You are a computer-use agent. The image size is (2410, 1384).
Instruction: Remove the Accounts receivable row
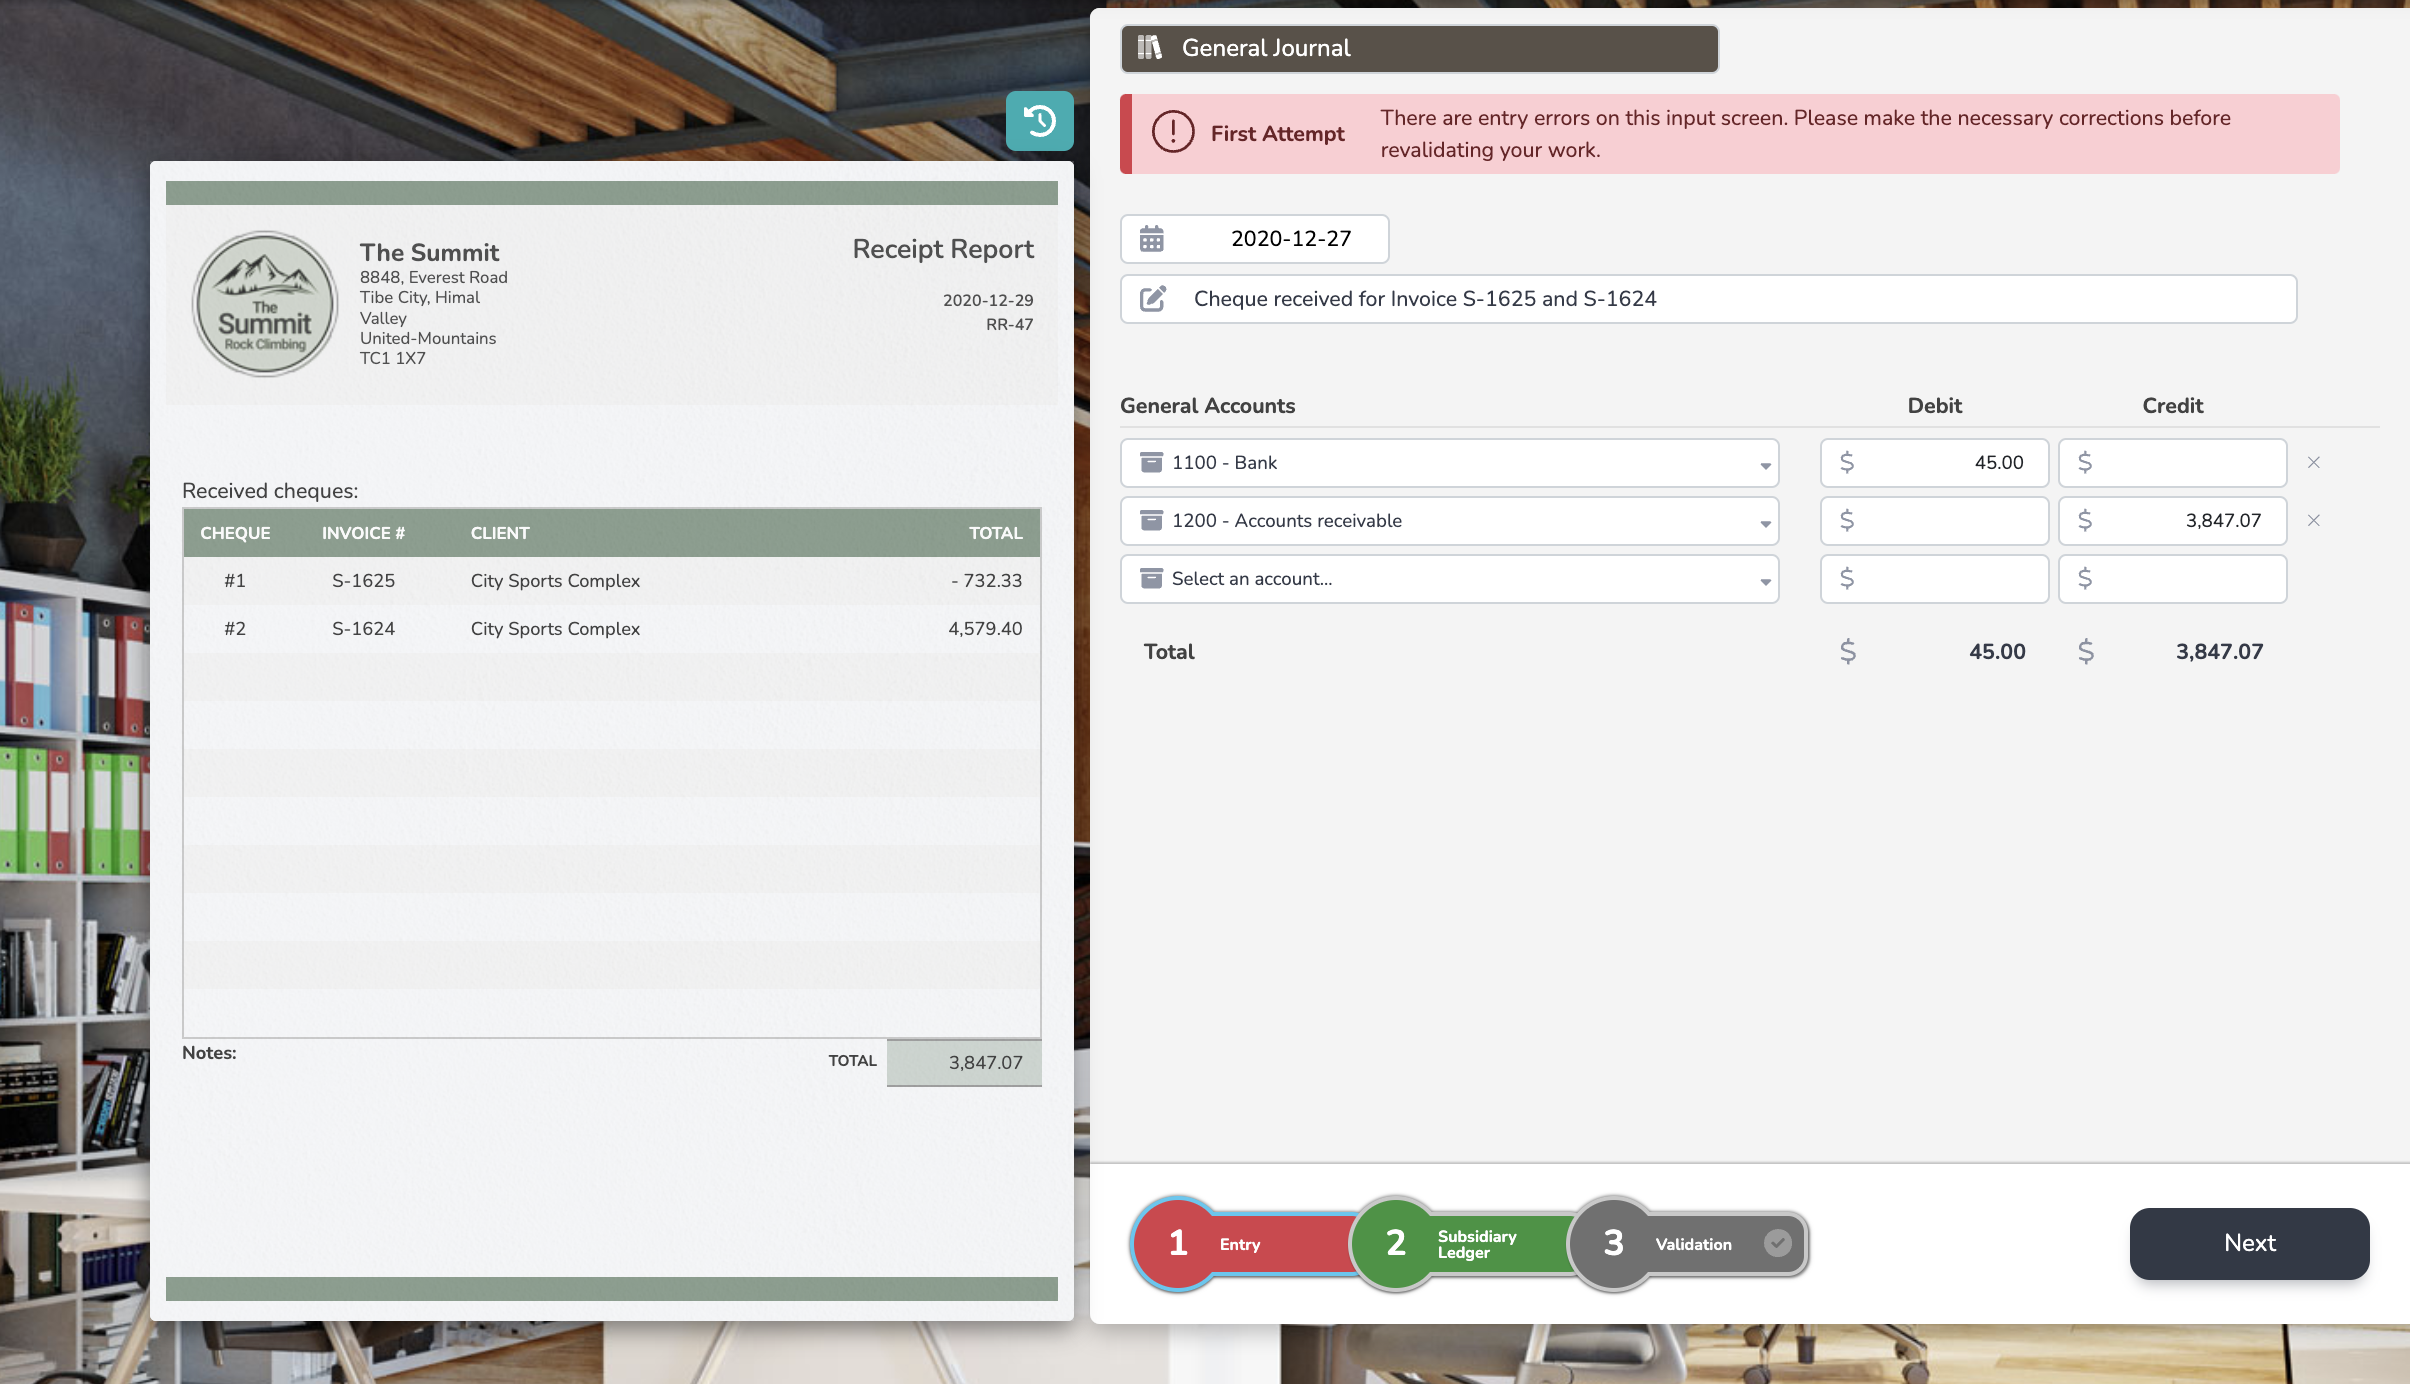click(x=2313, y=521)
